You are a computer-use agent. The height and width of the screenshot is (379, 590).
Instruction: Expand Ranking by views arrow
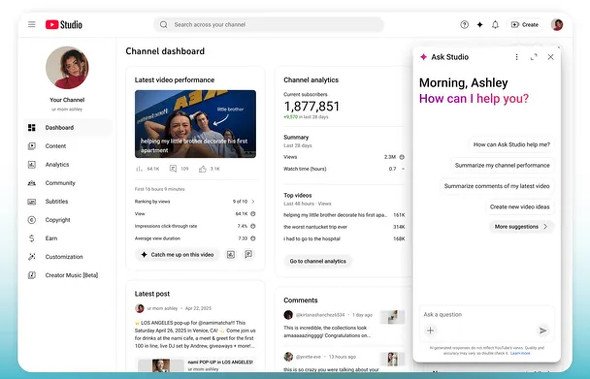coord(253,202)
